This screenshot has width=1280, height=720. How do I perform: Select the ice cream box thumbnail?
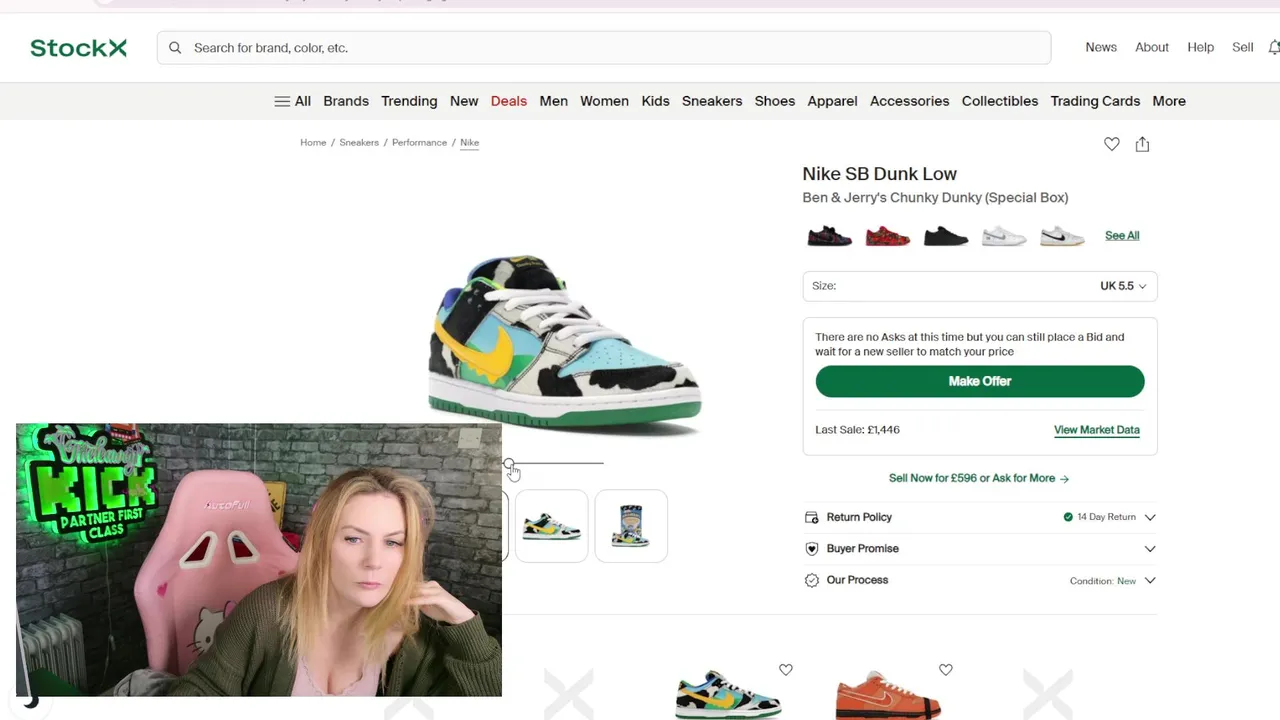[631, 526]
